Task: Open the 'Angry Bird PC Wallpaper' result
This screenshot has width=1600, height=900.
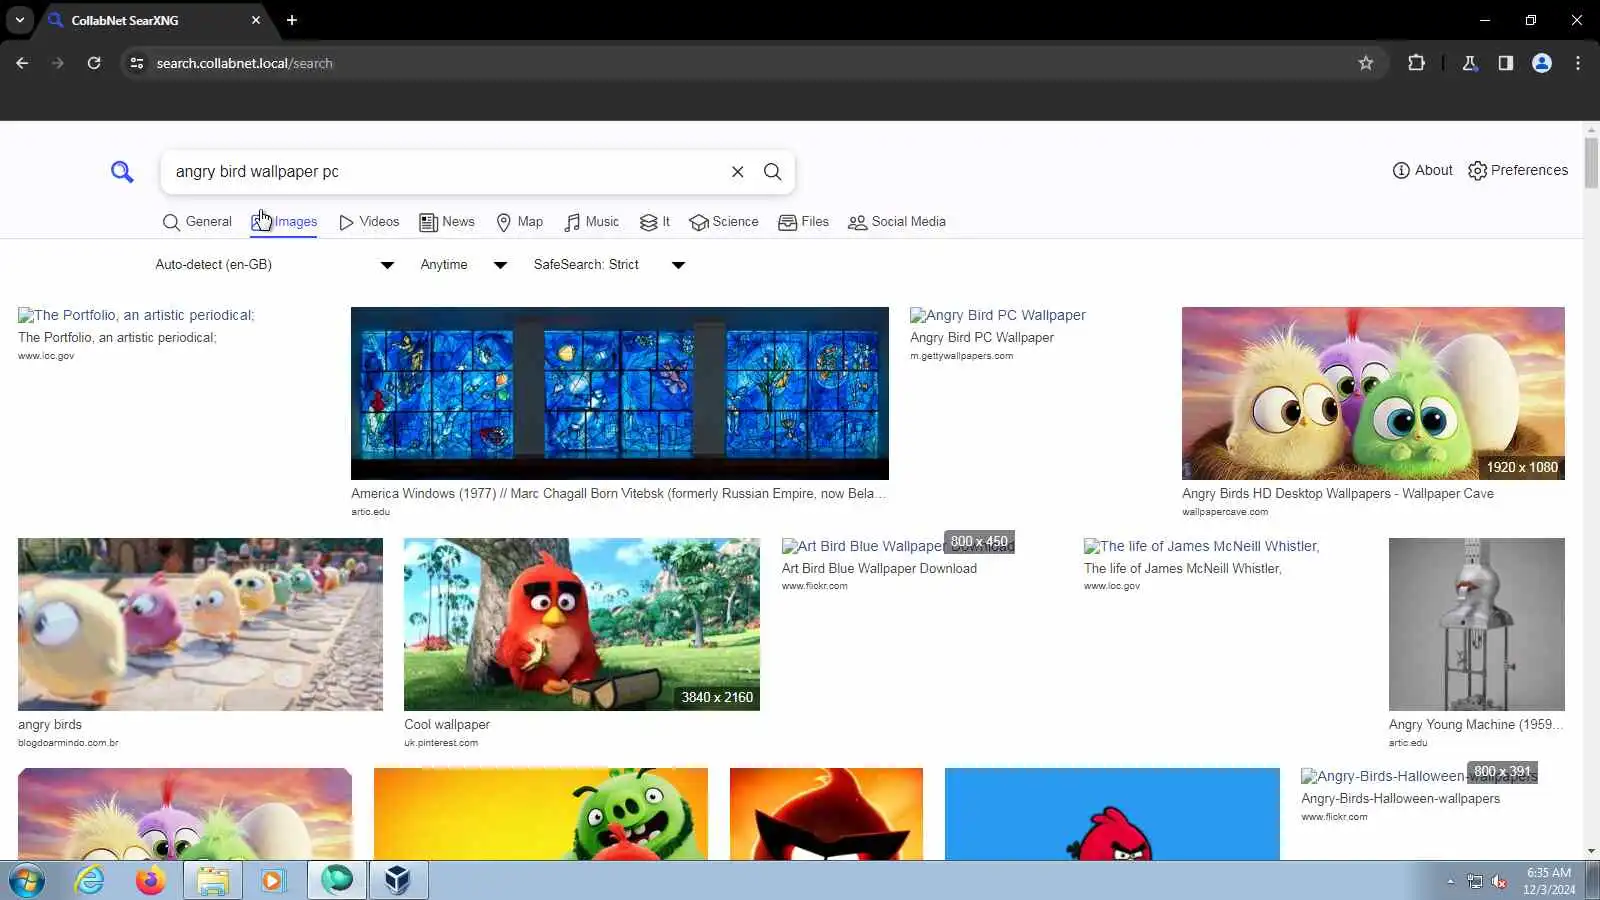Action: (x=998, y=315)
